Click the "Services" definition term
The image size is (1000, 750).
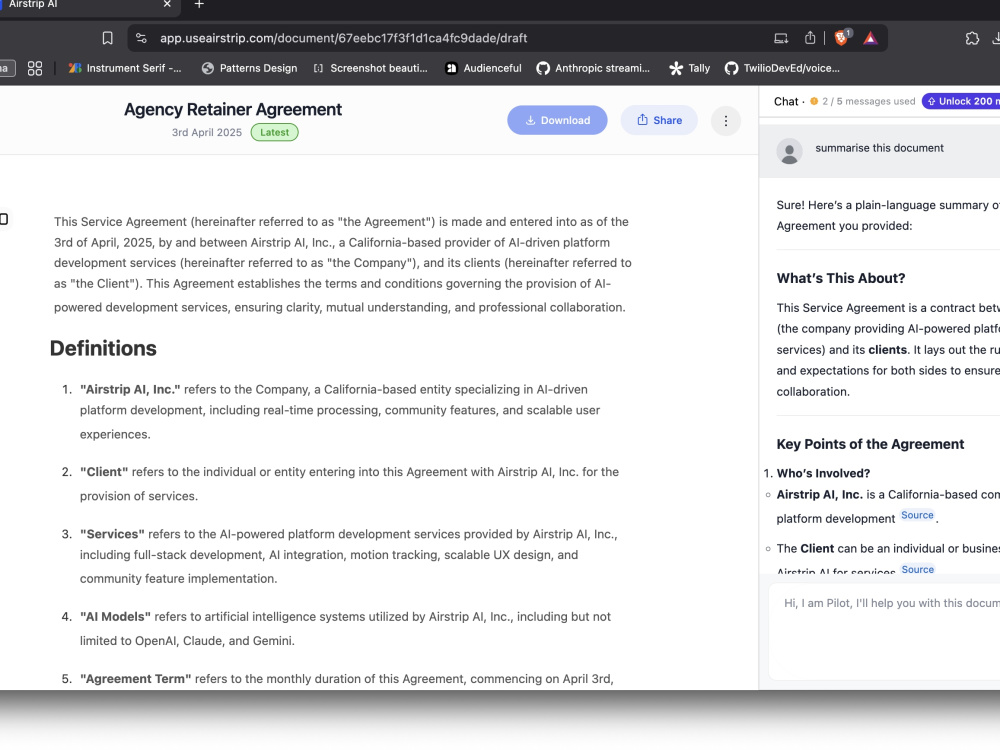pos(112,534)
